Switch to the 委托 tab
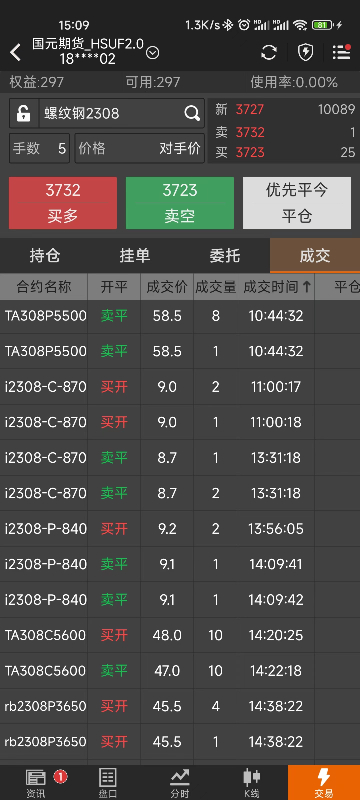 pyautogui.click(x=225, y=256)
